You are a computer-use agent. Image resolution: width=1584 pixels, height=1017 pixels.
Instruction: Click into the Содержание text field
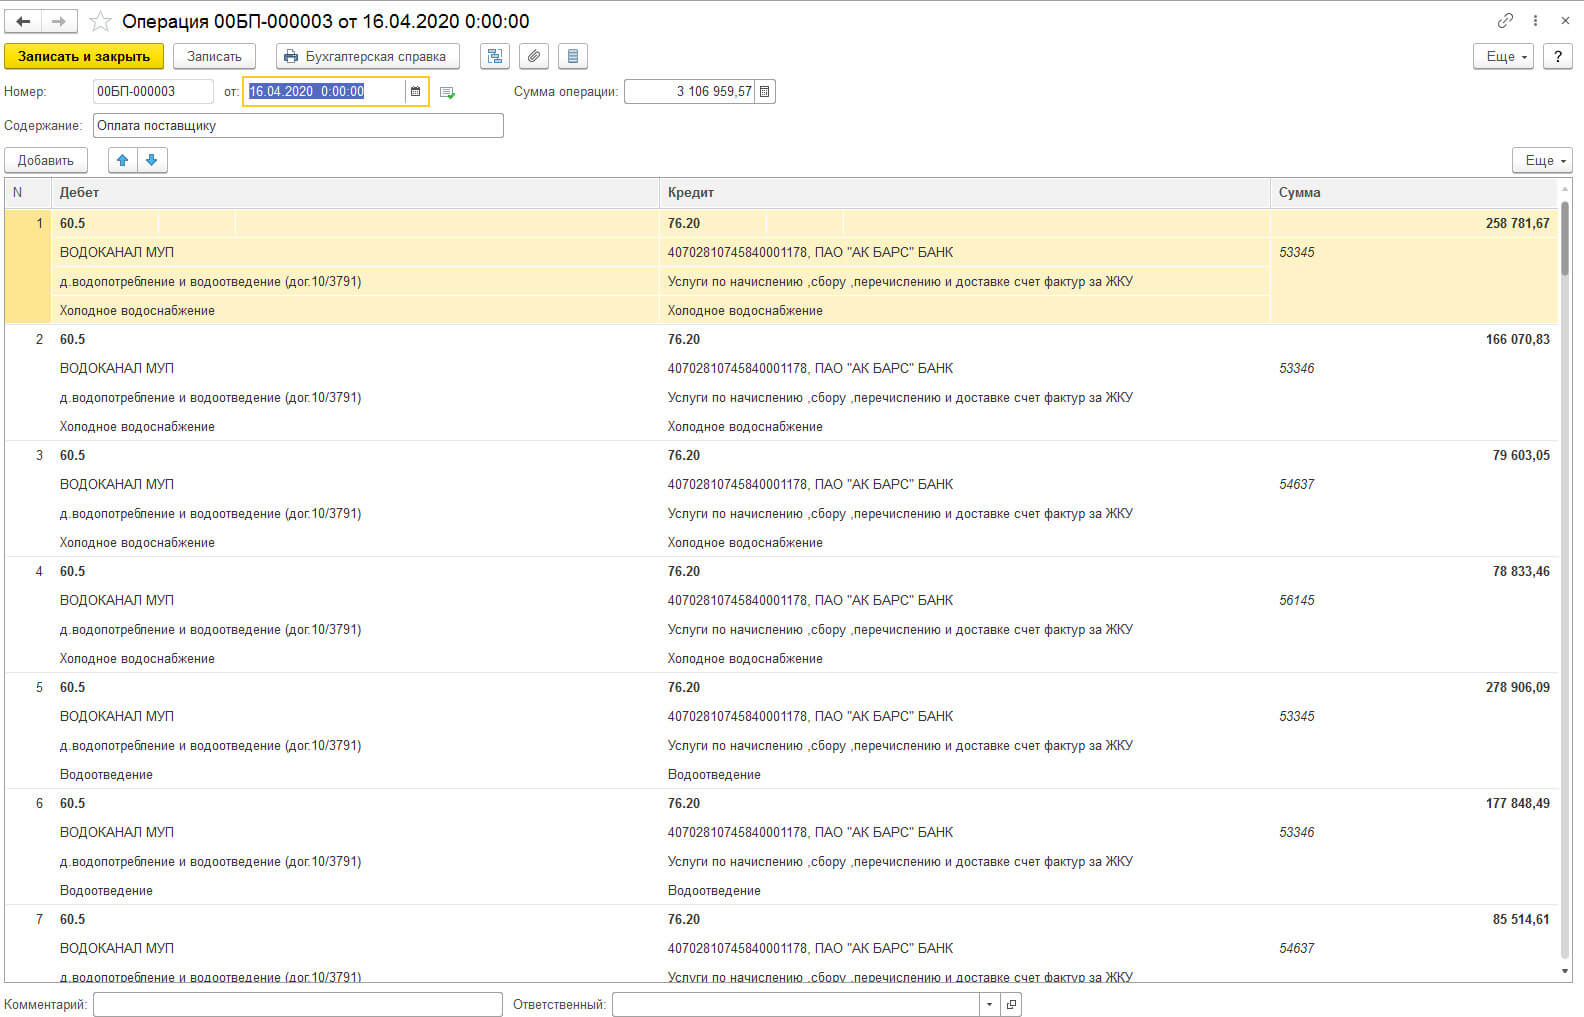(x=298, y=126)
